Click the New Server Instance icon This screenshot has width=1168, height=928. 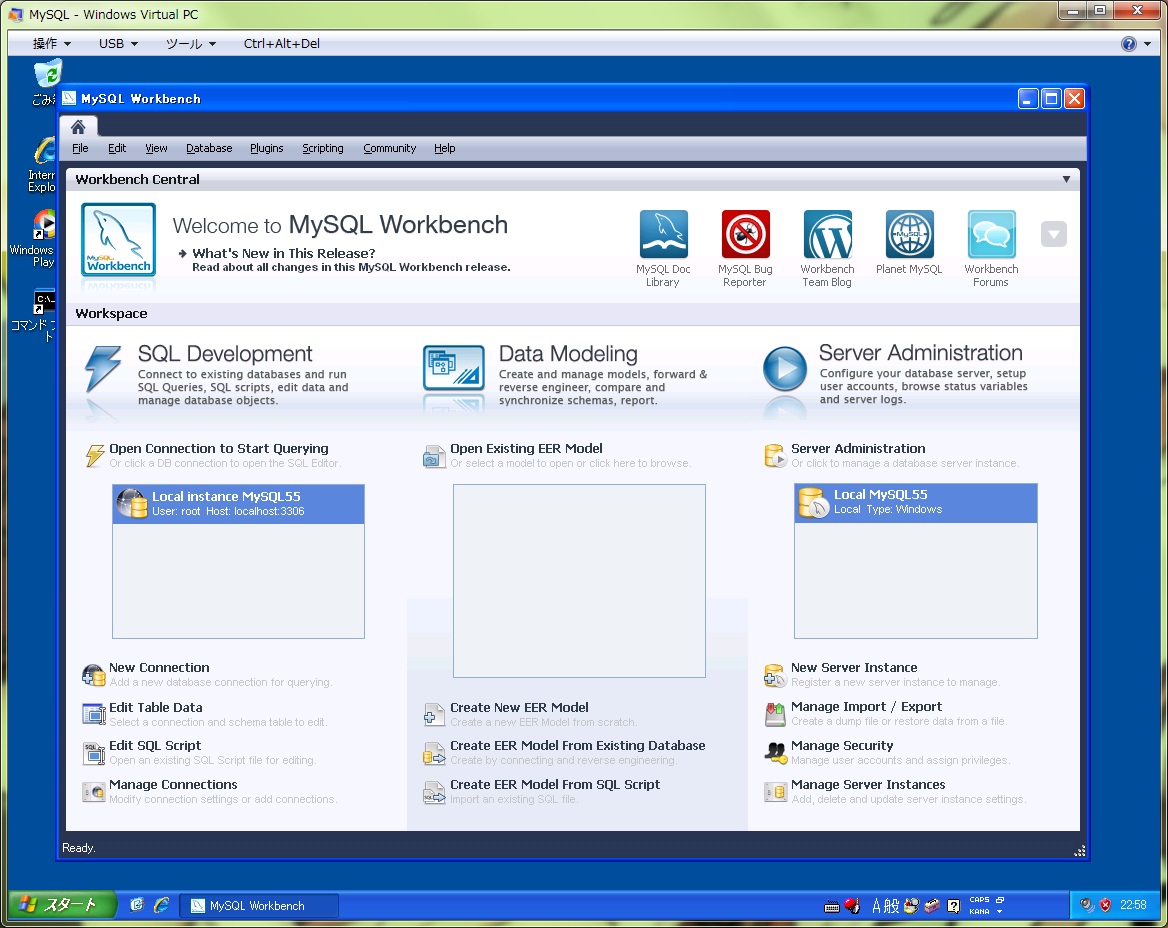point(775,675)
